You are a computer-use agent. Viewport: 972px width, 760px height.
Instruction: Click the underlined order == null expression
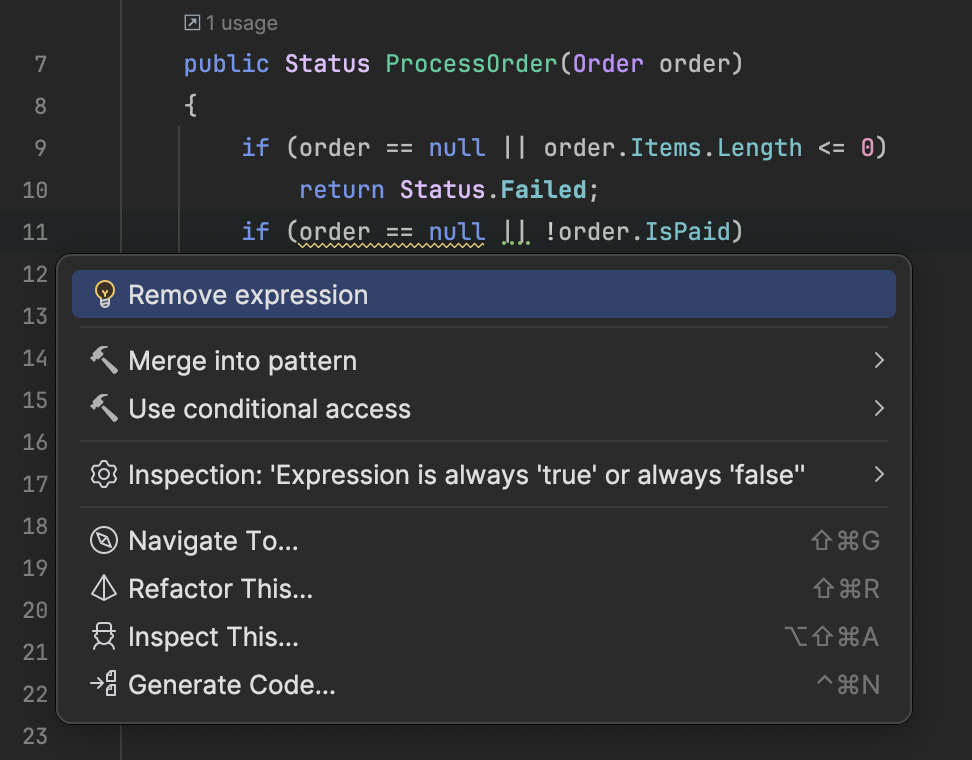392,232
